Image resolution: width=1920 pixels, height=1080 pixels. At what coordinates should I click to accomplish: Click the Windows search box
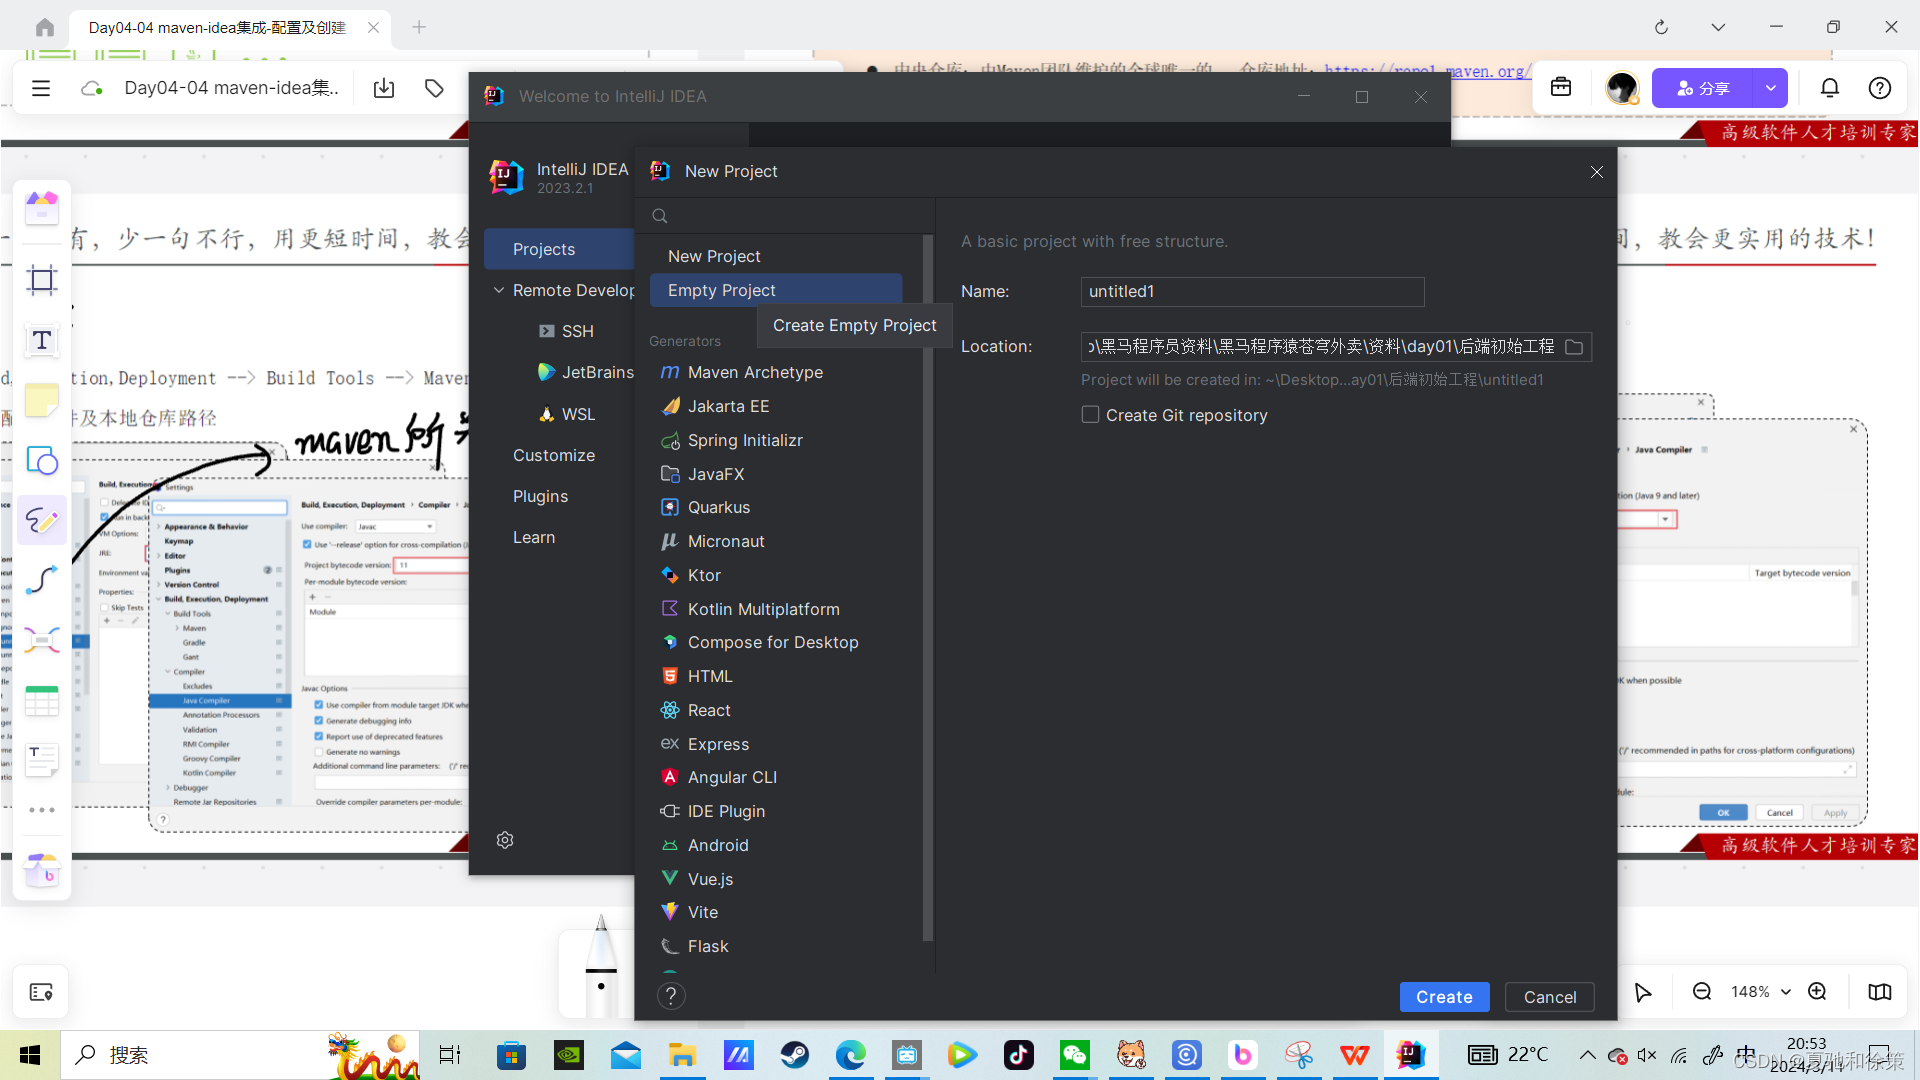pos(240,1055)
